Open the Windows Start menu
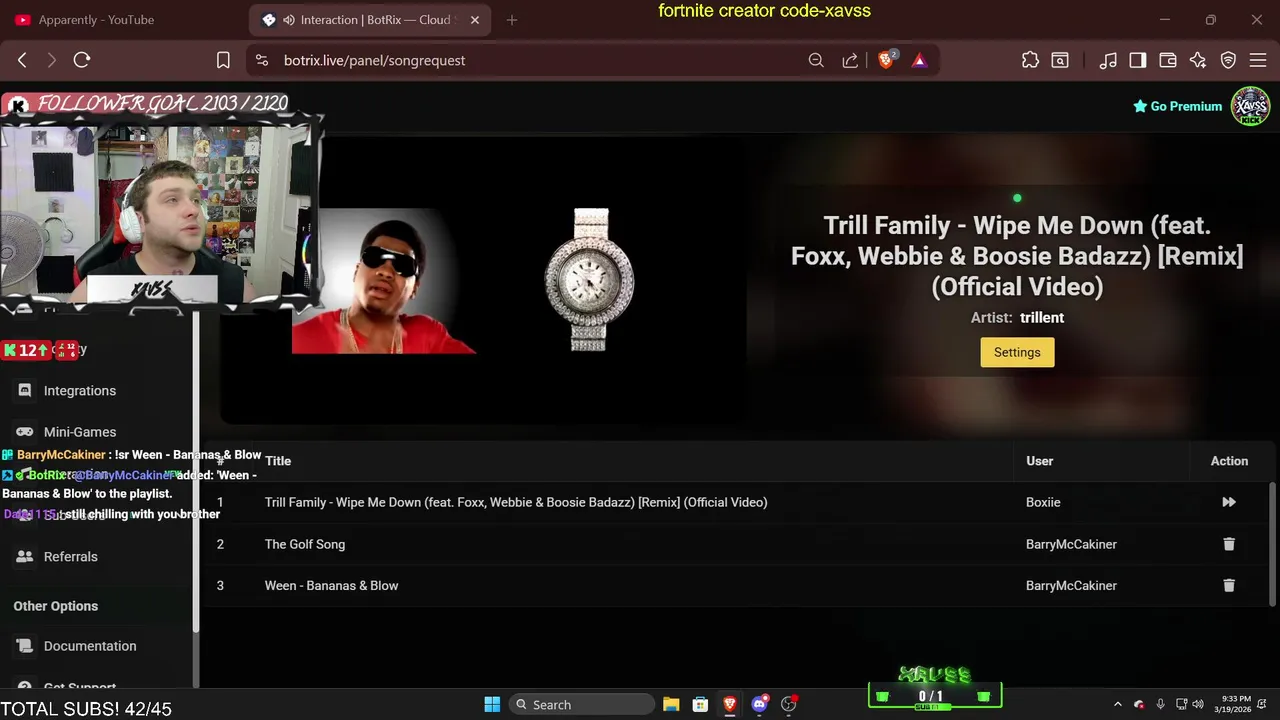Viewport: 1280px width, 720px height. coord(492,705)
